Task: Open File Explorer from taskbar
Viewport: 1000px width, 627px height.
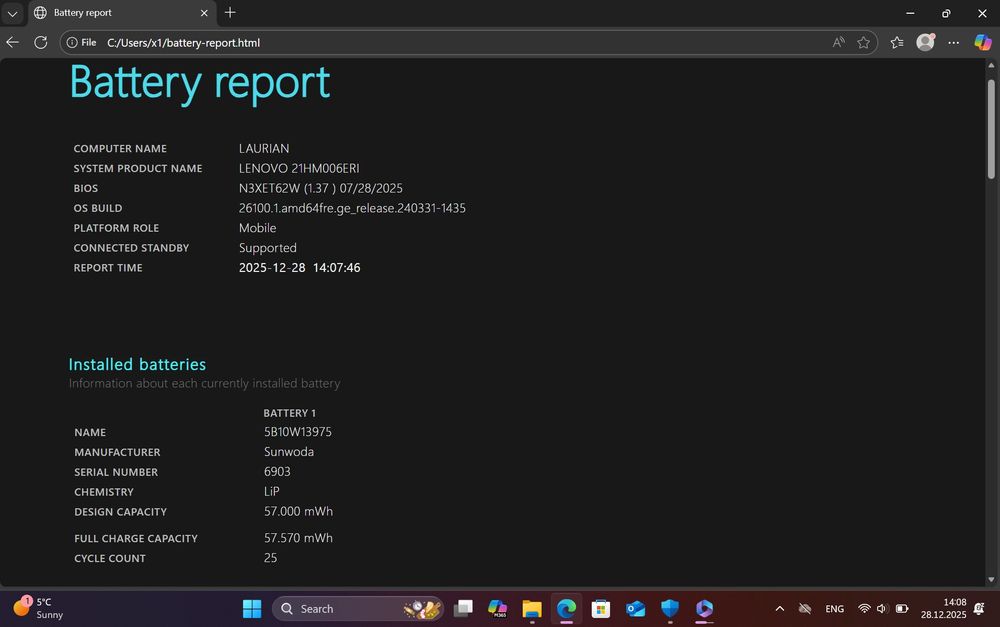Action: coord(532,609)
